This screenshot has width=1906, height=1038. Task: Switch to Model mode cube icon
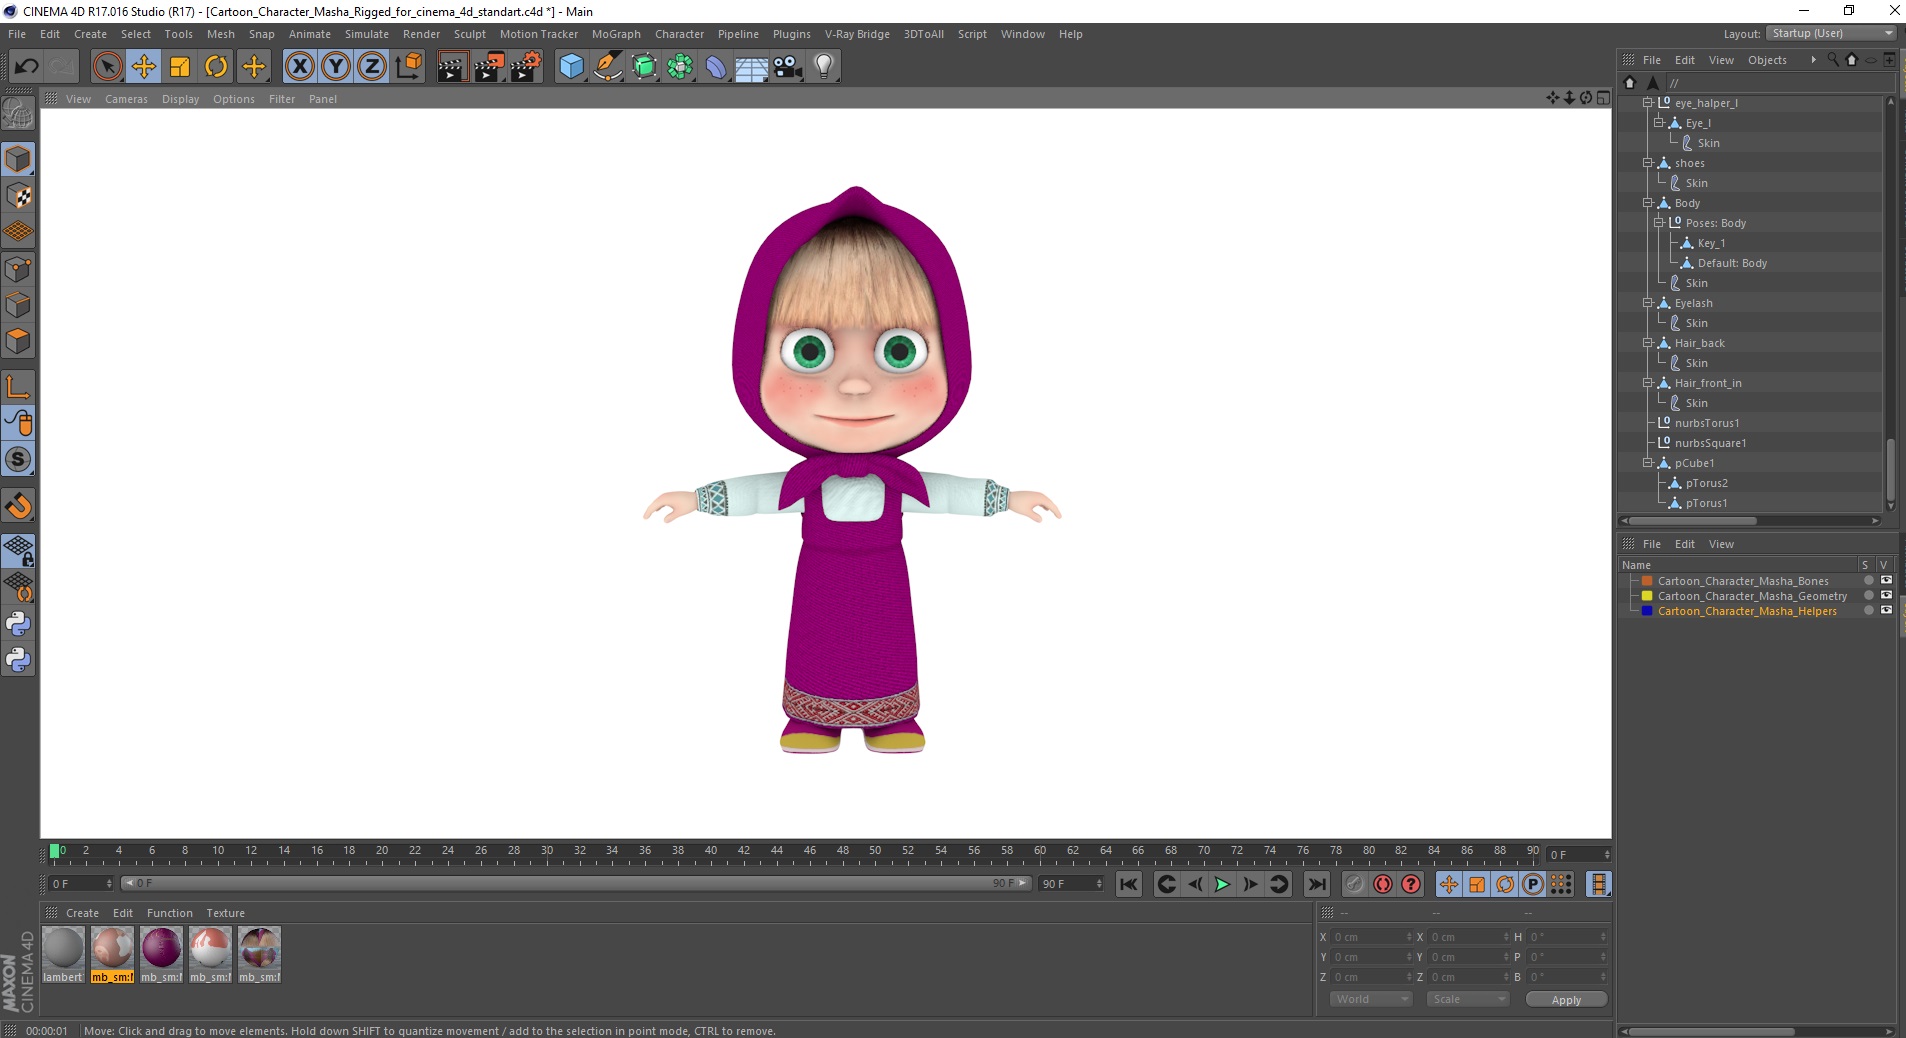tap(18, 159)
